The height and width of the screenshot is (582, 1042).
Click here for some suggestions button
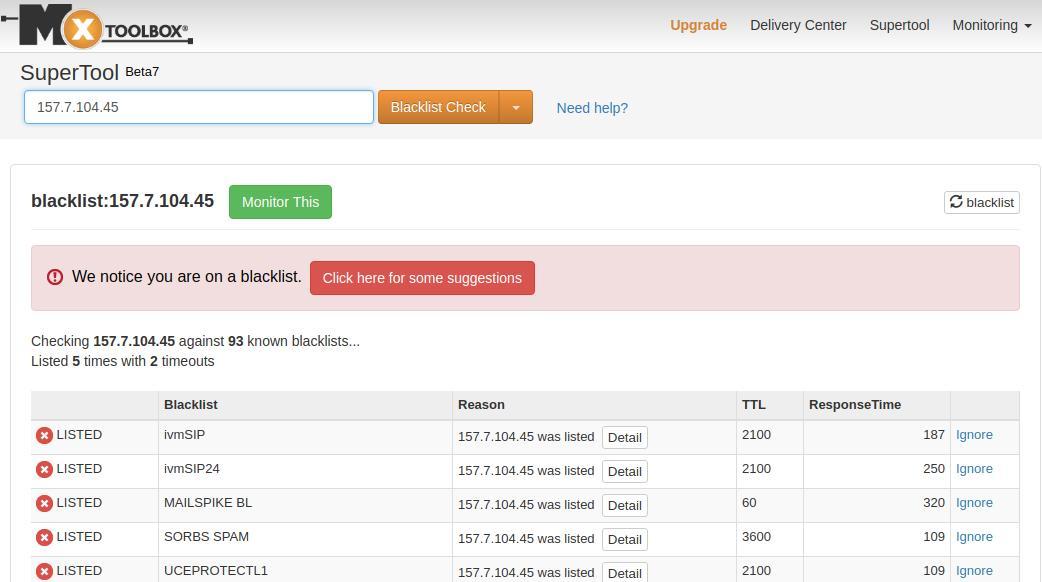click(x=422, y=278)
